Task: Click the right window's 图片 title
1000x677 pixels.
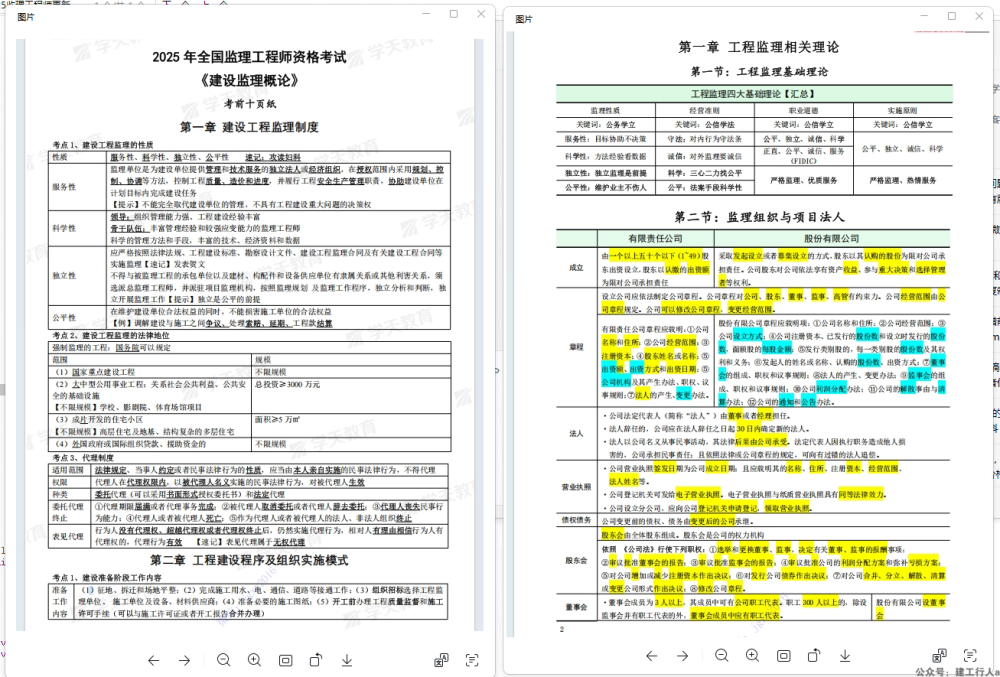Action: [524, 19]
